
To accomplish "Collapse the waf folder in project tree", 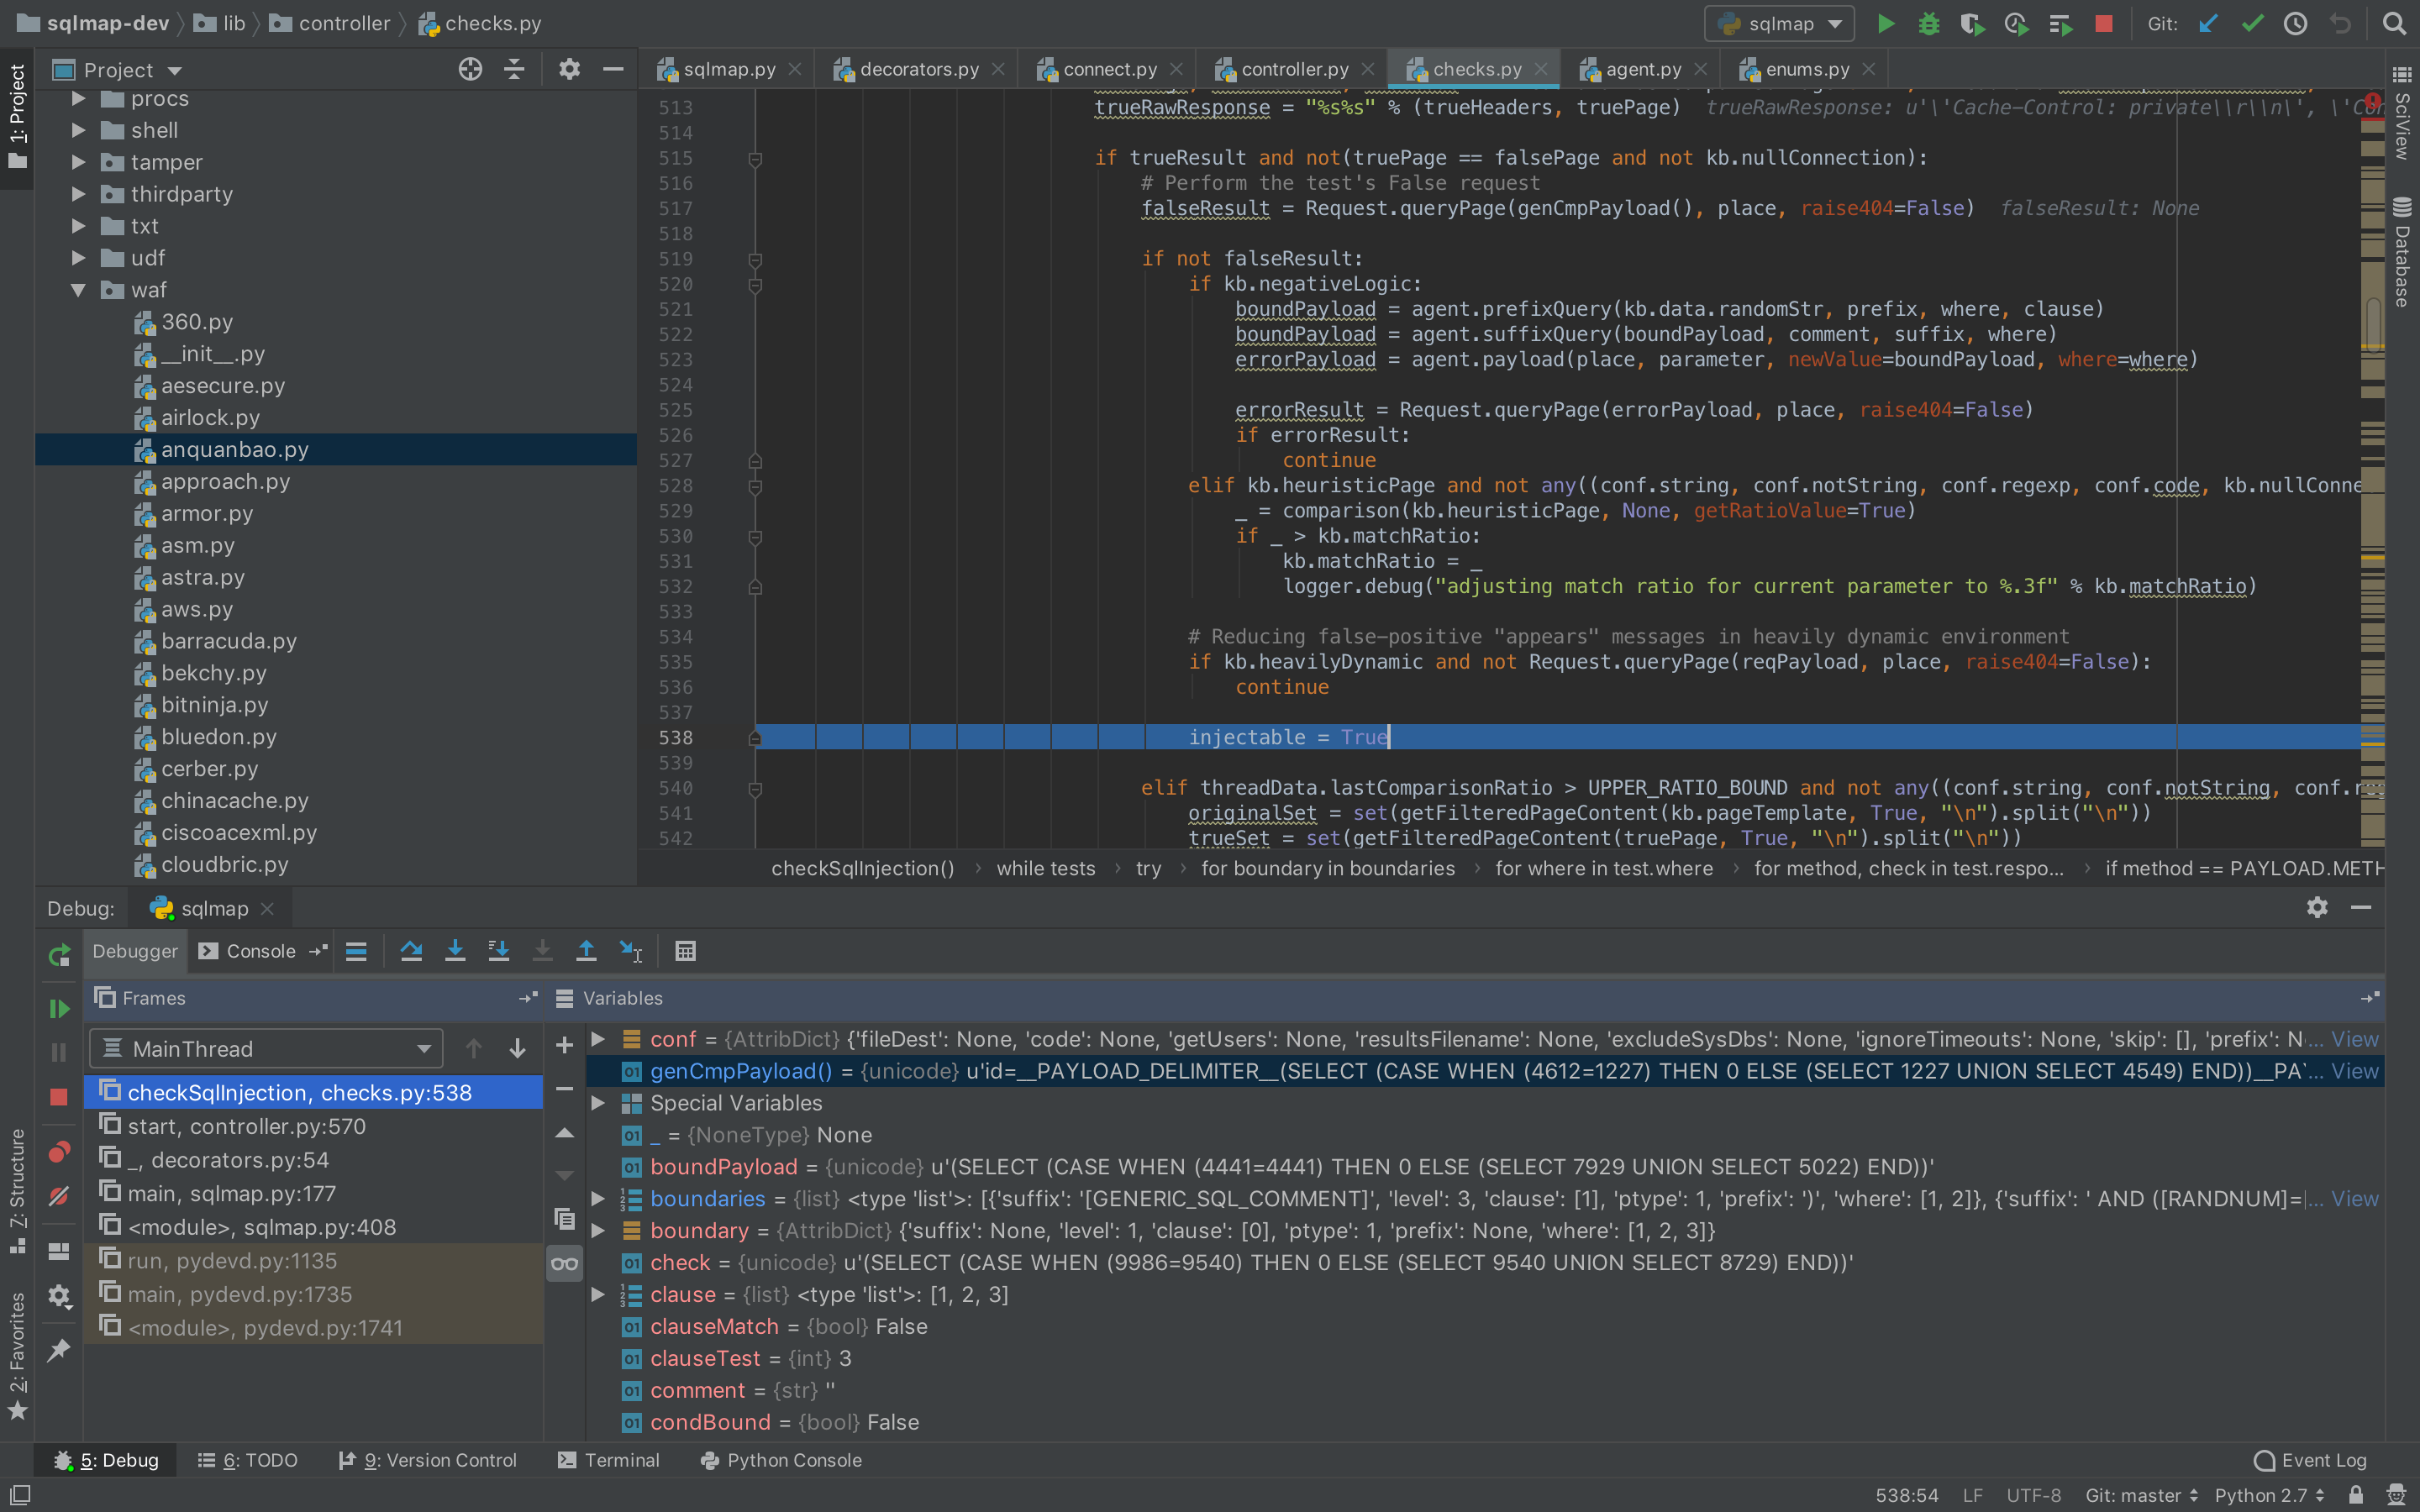I will [x=78, y=290].
